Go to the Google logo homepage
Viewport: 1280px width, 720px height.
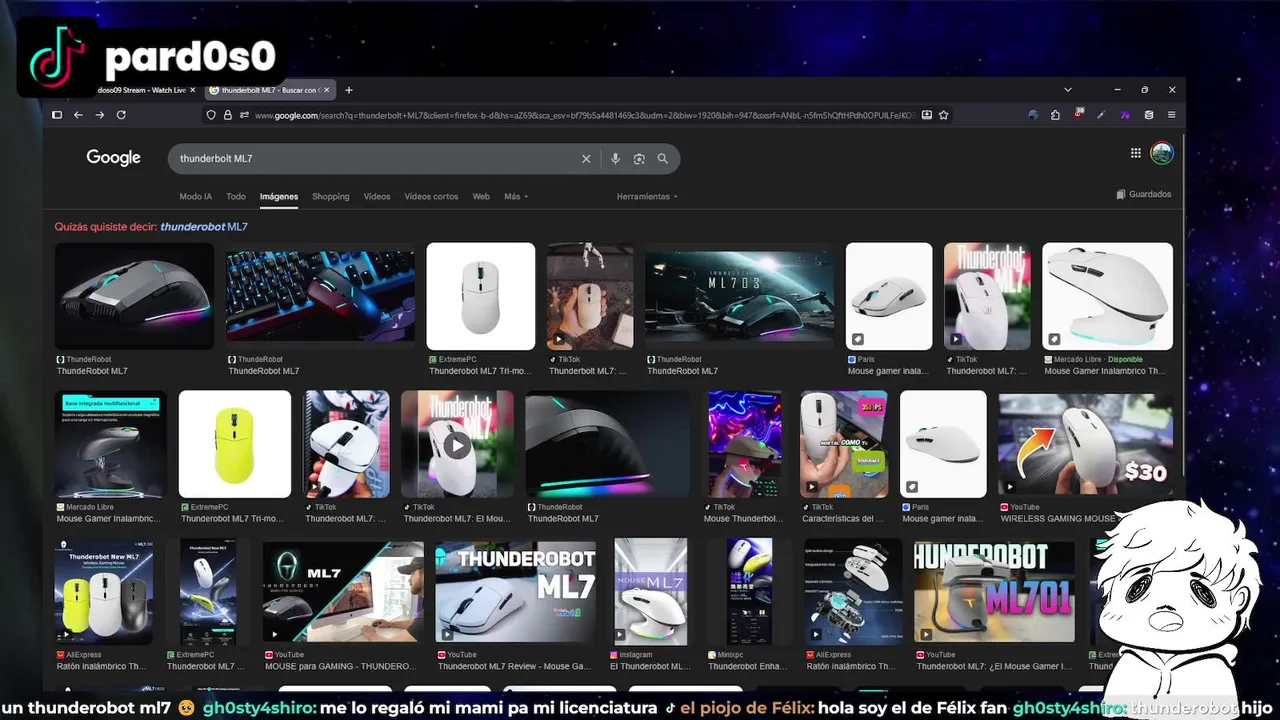[113, 158]
